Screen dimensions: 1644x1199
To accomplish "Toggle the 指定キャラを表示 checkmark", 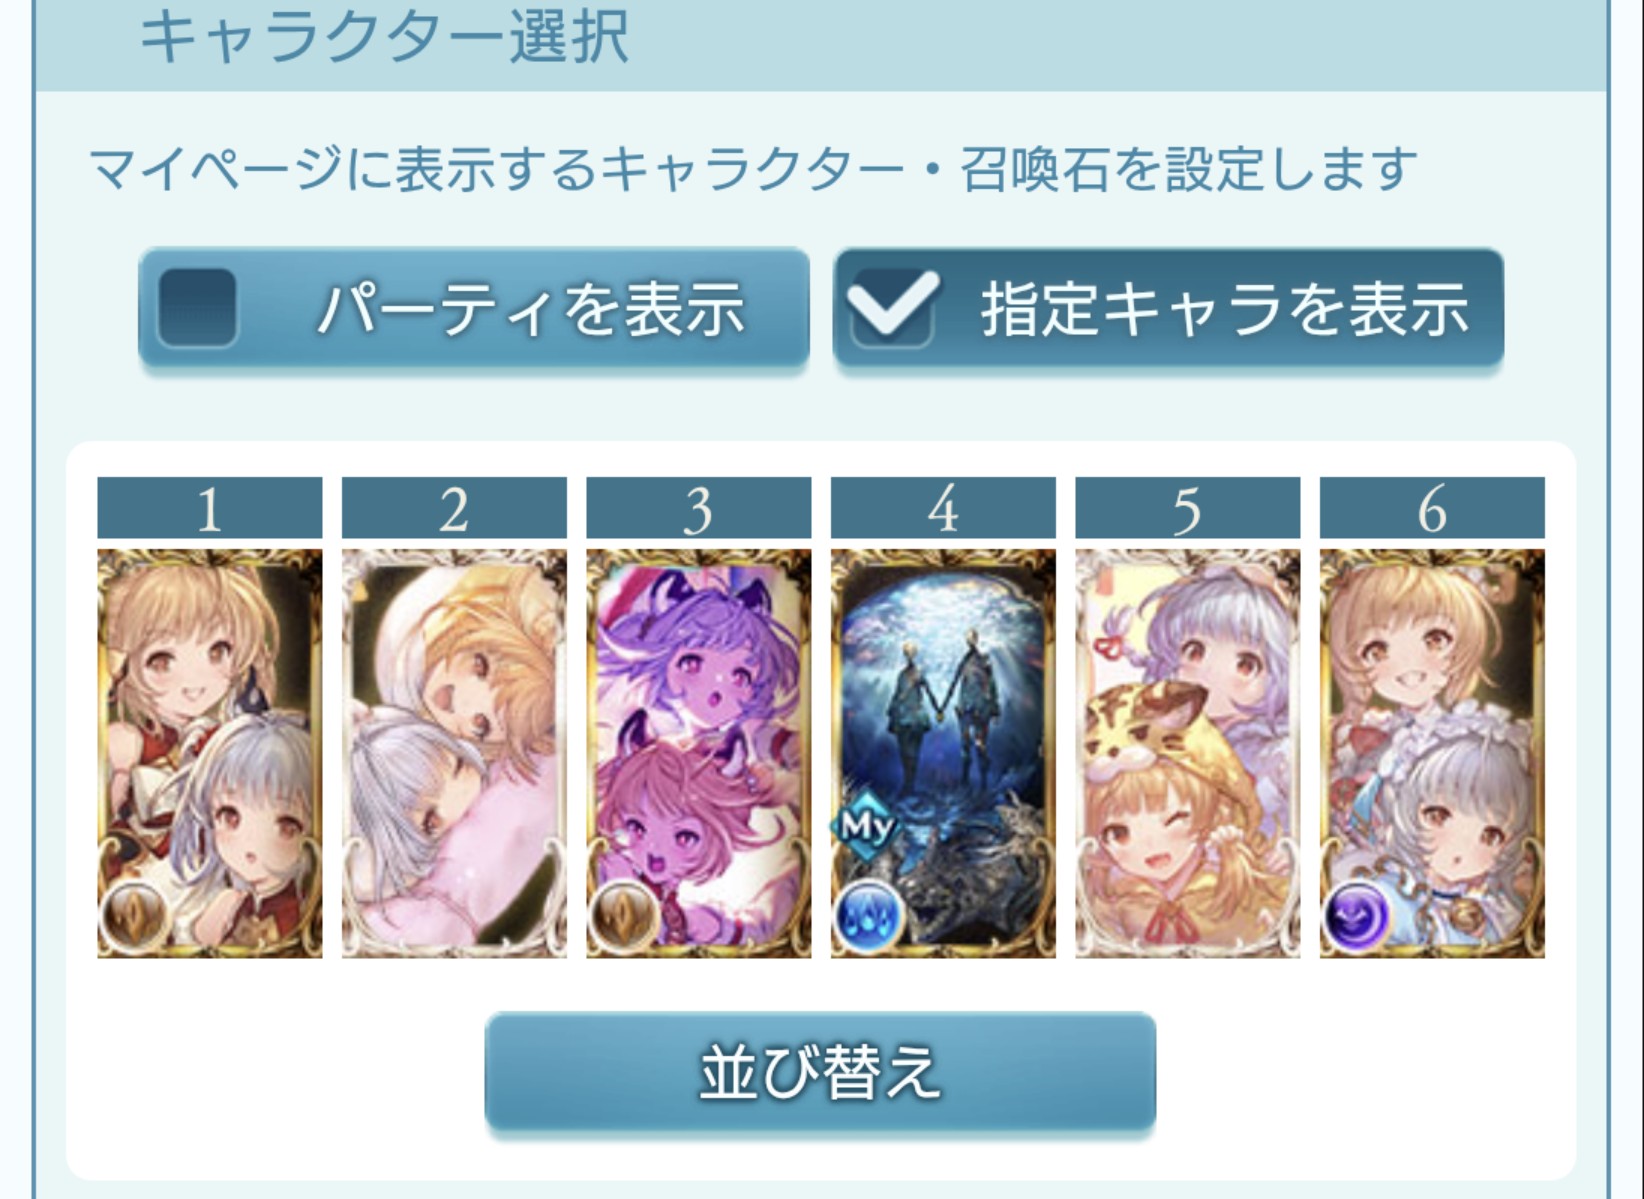I will click(892, 307).
